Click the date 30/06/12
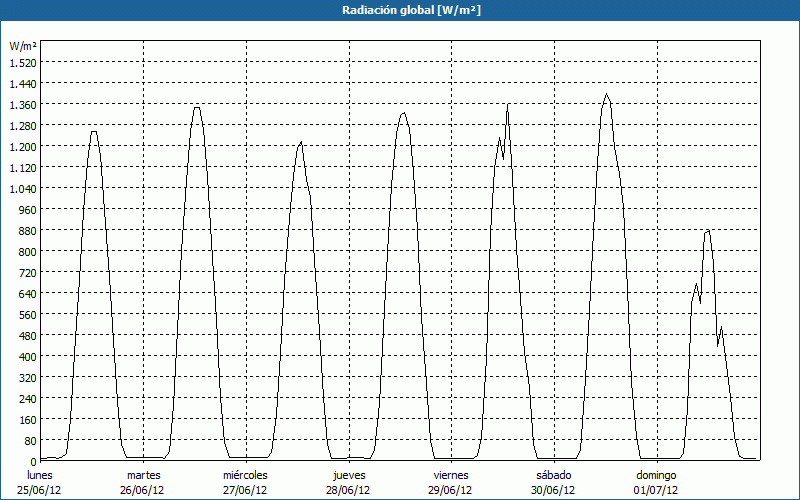 [x=553, y=490]
